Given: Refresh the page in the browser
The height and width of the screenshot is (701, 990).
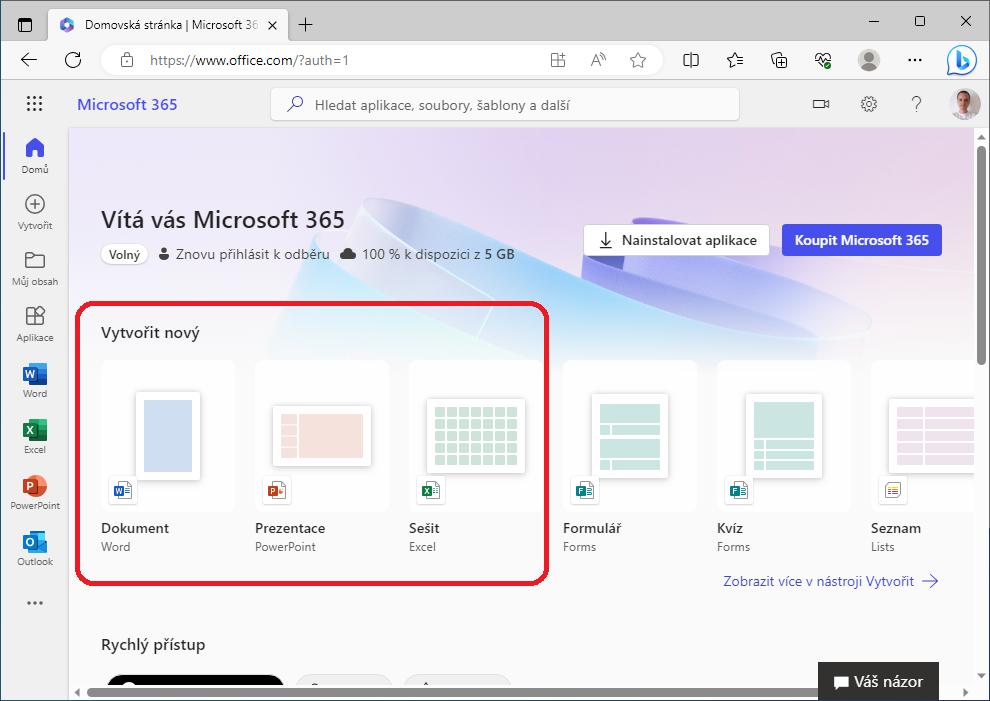Looking at the screenshot, I should point(73,60).
